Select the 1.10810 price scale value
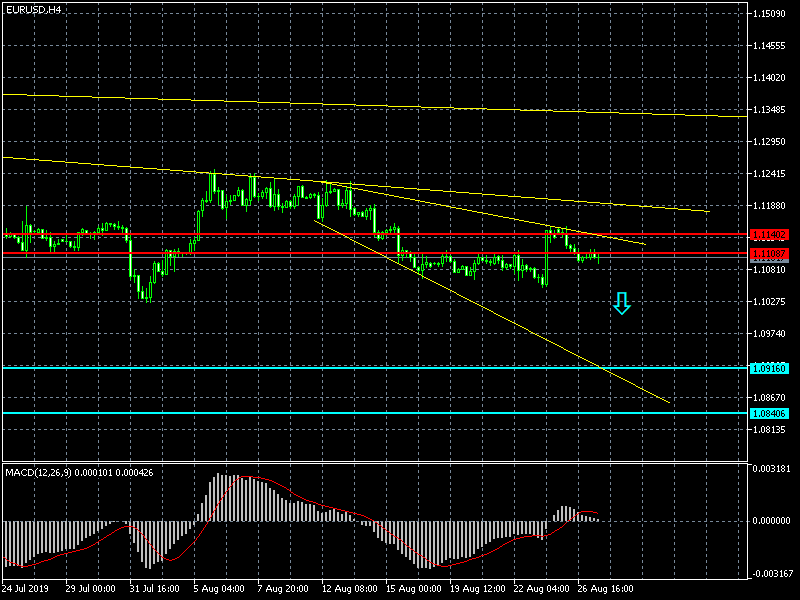 [769, 269]
